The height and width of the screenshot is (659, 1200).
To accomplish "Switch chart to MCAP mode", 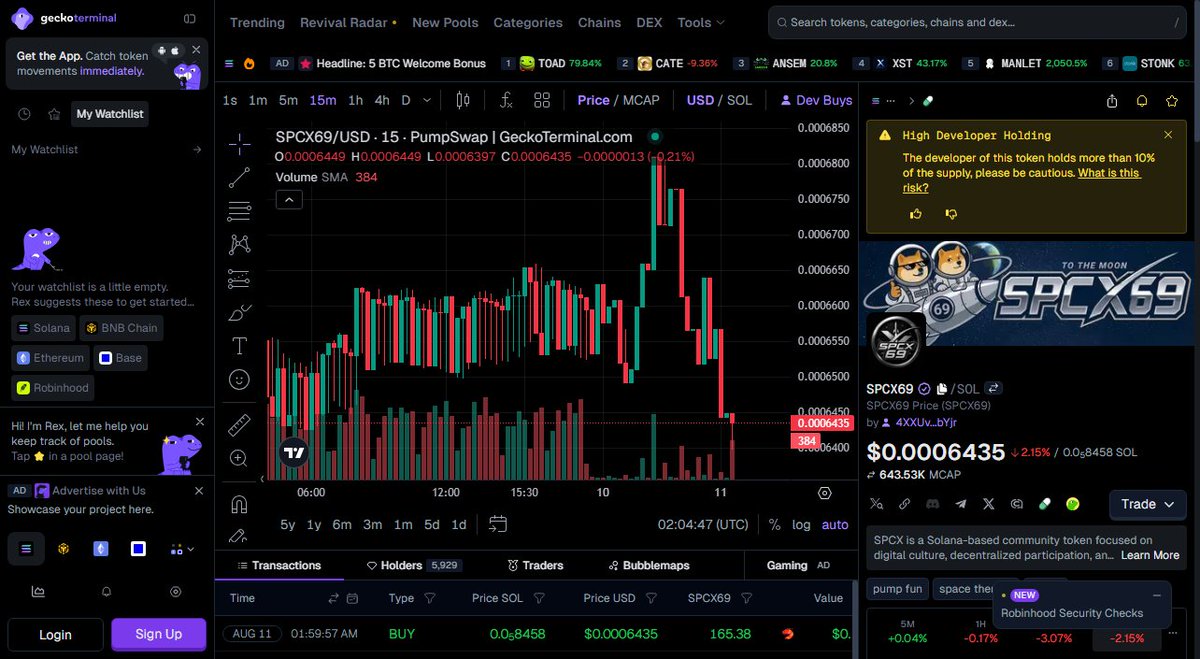I will [641, 100].
